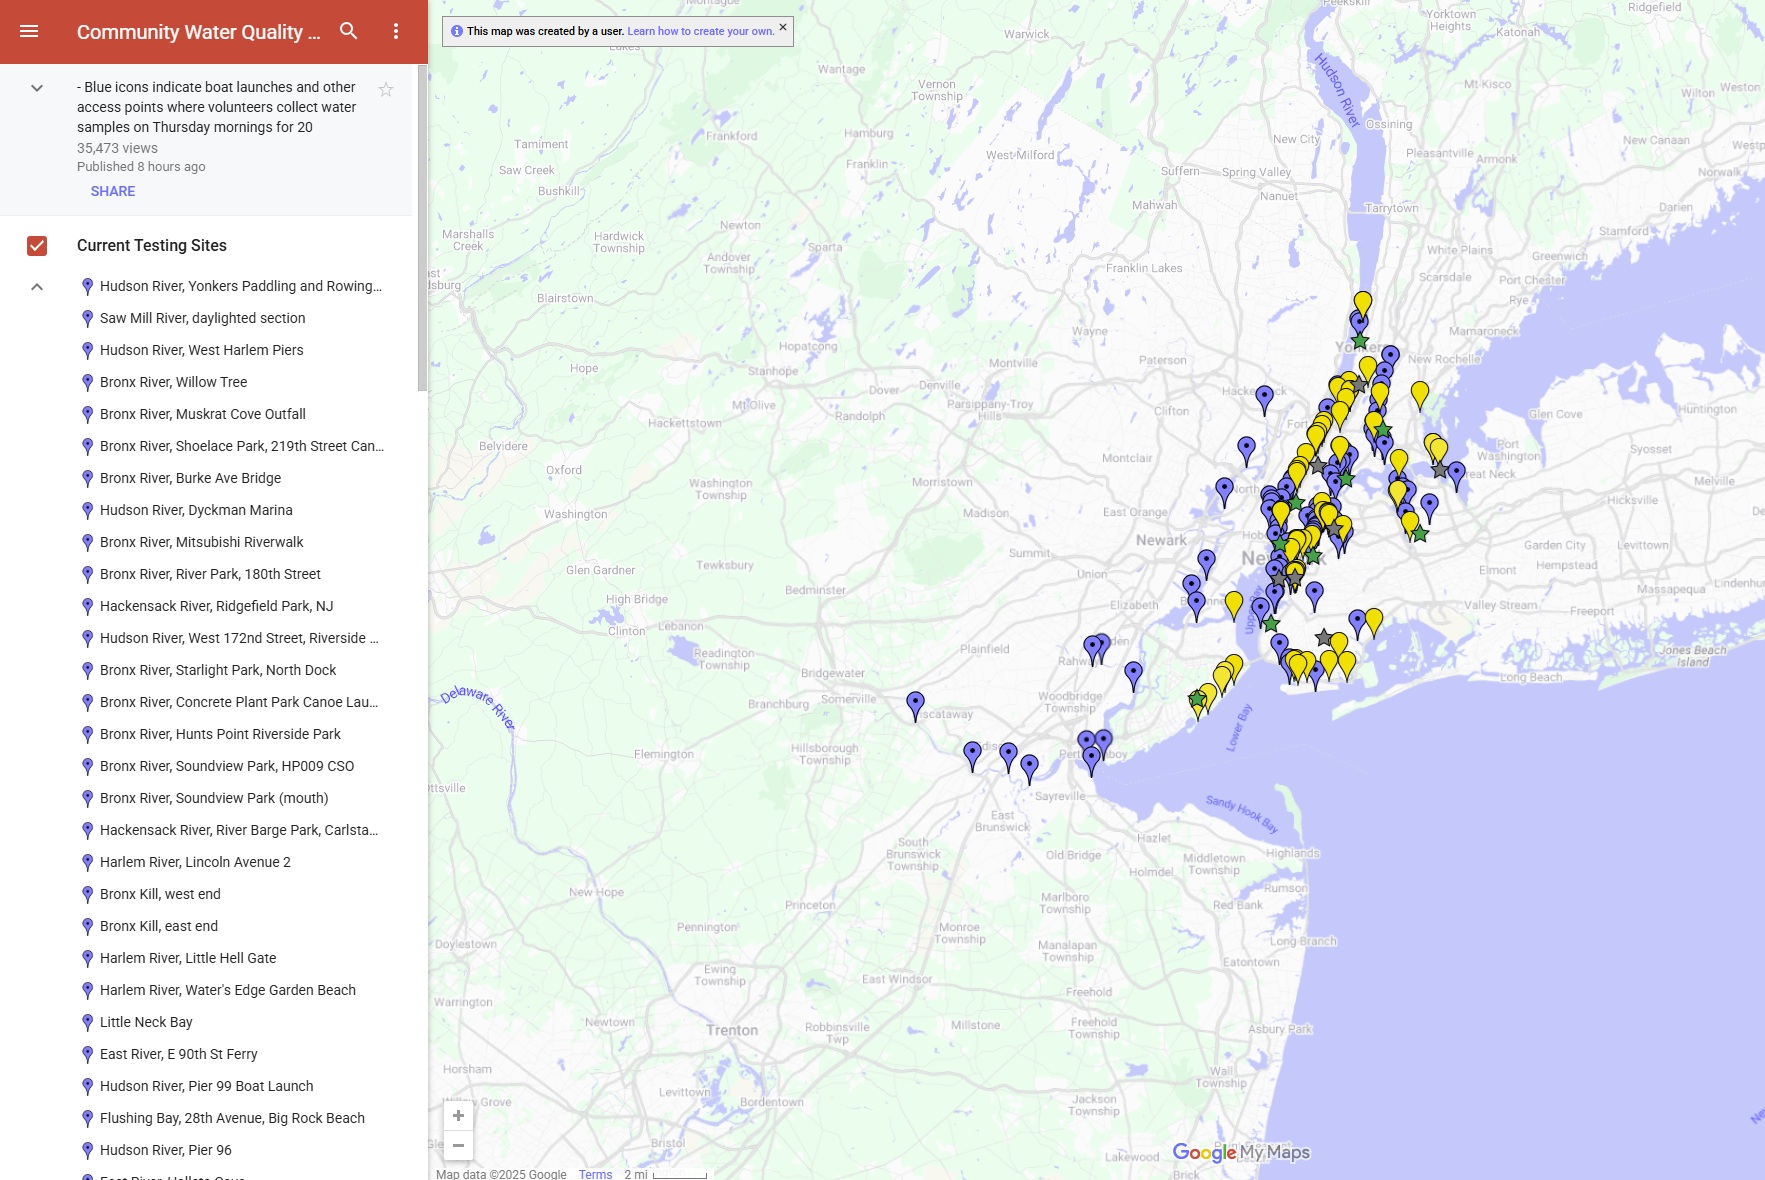Open 'Learn how to create your own' link
Viewport: 1765px width, 1180px height.
[x=700, y=31]
